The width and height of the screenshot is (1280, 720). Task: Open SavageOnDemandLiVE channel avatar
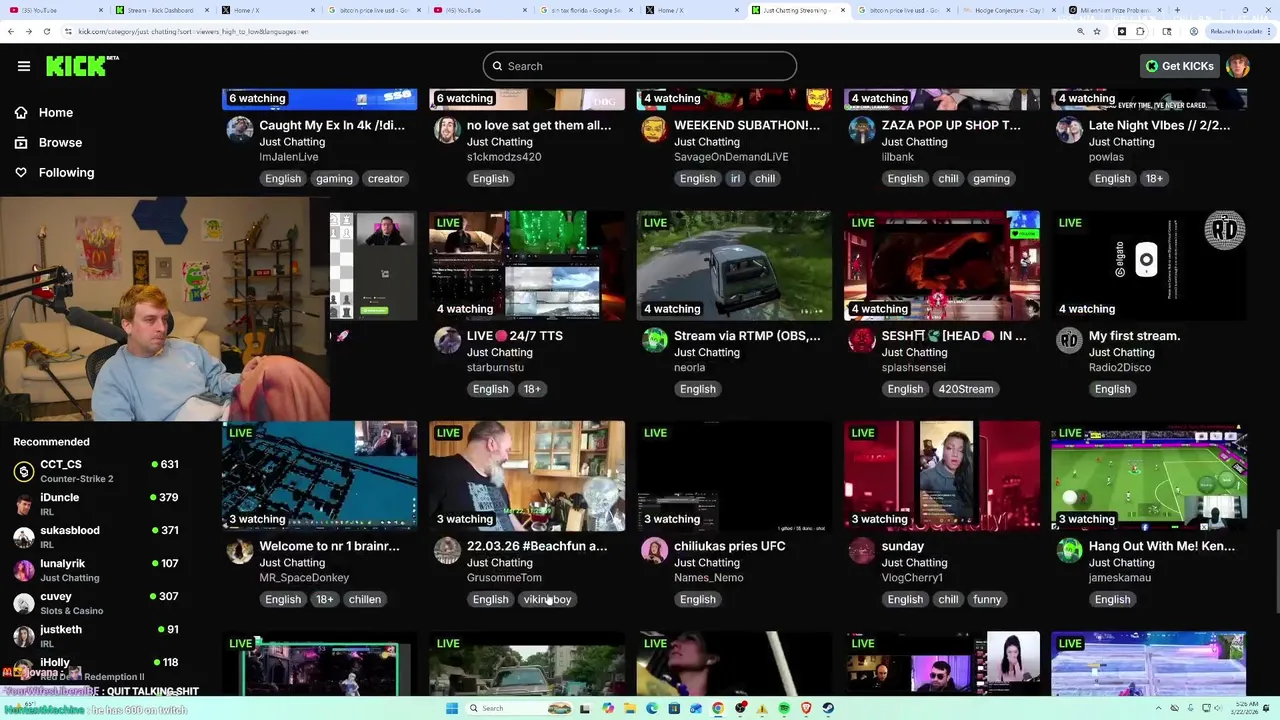click(654, 130)
